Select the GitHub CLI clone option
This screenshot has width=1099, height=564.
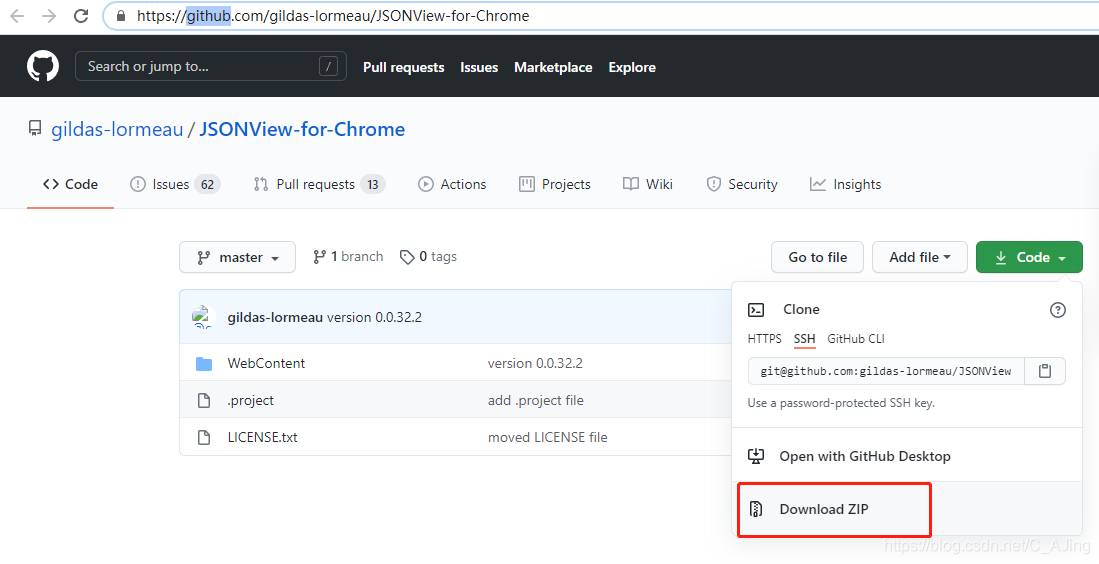tap(856, 339)
